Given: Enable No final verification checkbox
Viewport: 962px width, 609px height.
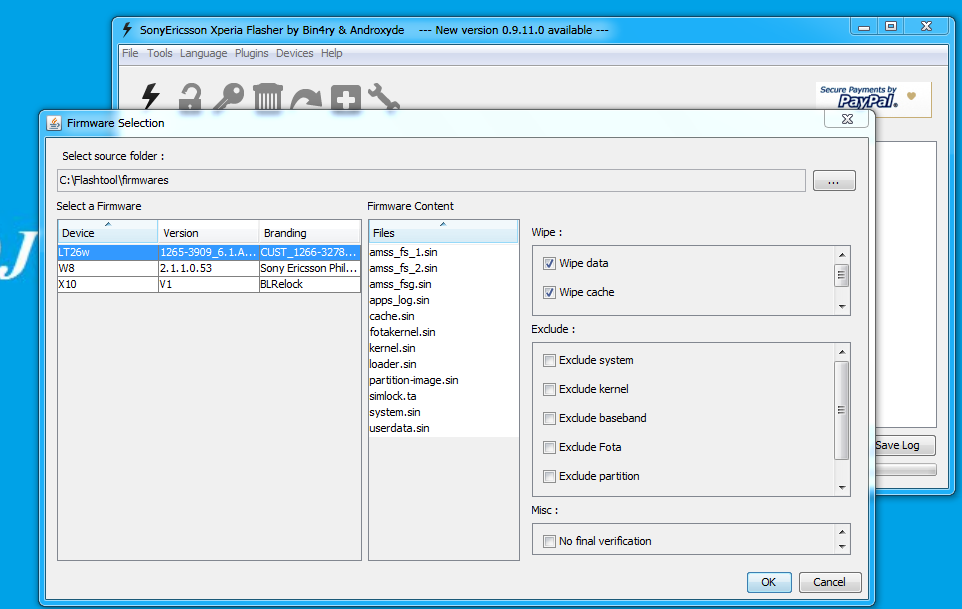Looking at the screenshot, I should [x=549, y=542].
